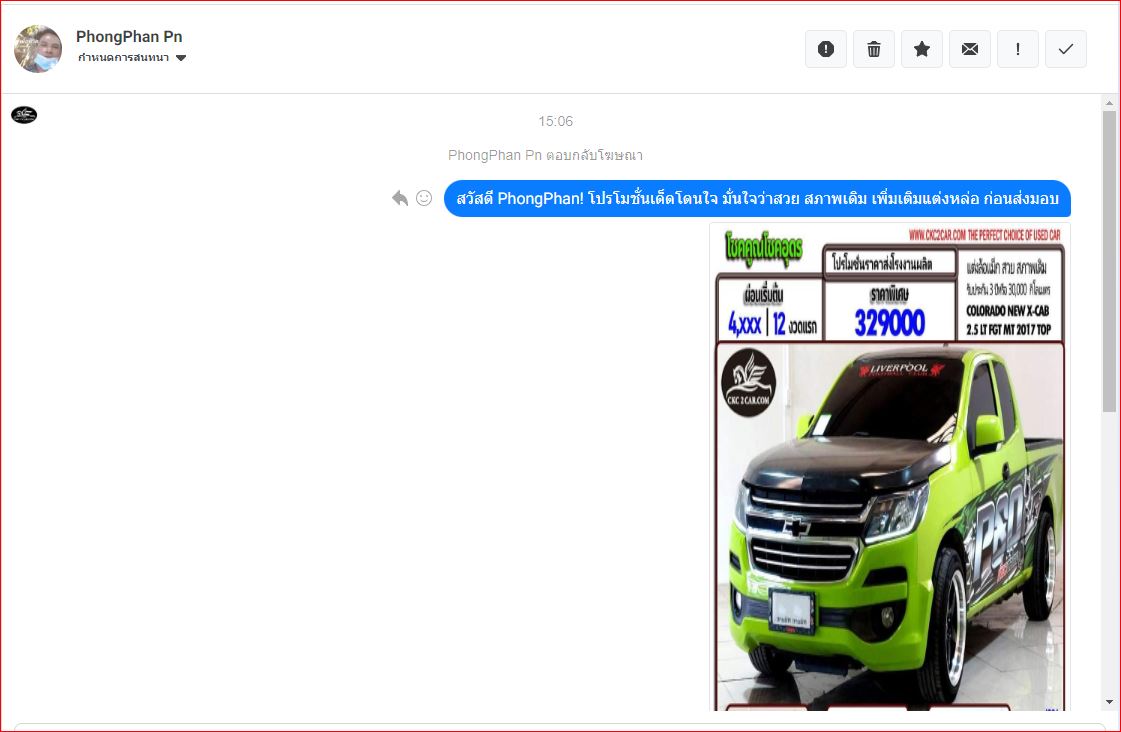Flag conversation with exclamation mark icon

[x=1017, y=49]
